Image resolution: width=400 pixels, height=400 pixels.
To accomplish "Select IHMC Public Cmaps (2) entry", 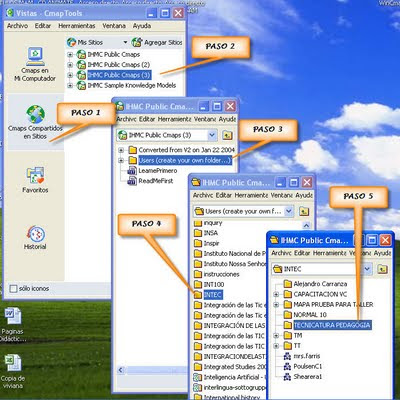I will coord(119,65).
